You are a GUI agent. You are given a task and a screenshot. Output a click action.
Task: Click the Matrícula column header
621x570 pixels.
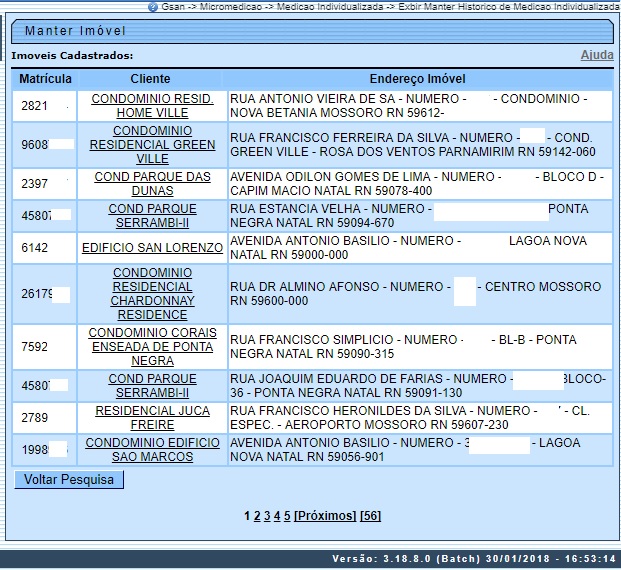tap(45, 79)
